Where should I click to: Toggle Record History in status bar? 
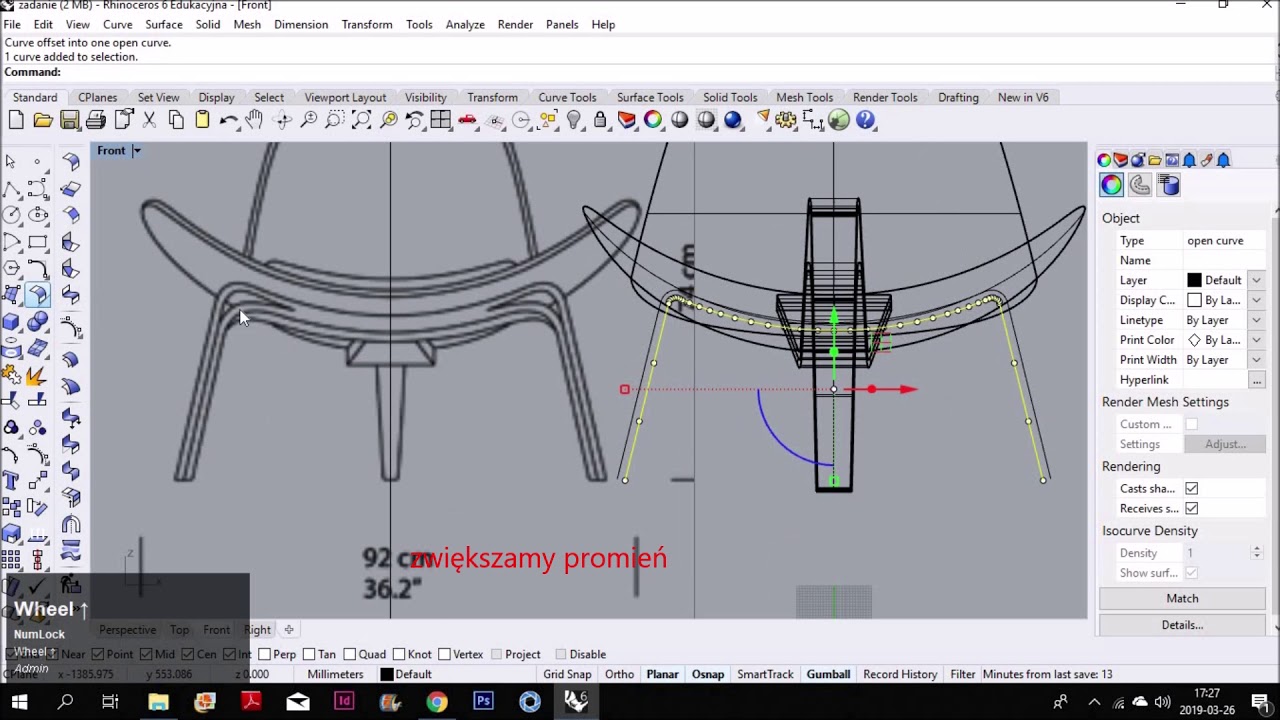(900, 674)
